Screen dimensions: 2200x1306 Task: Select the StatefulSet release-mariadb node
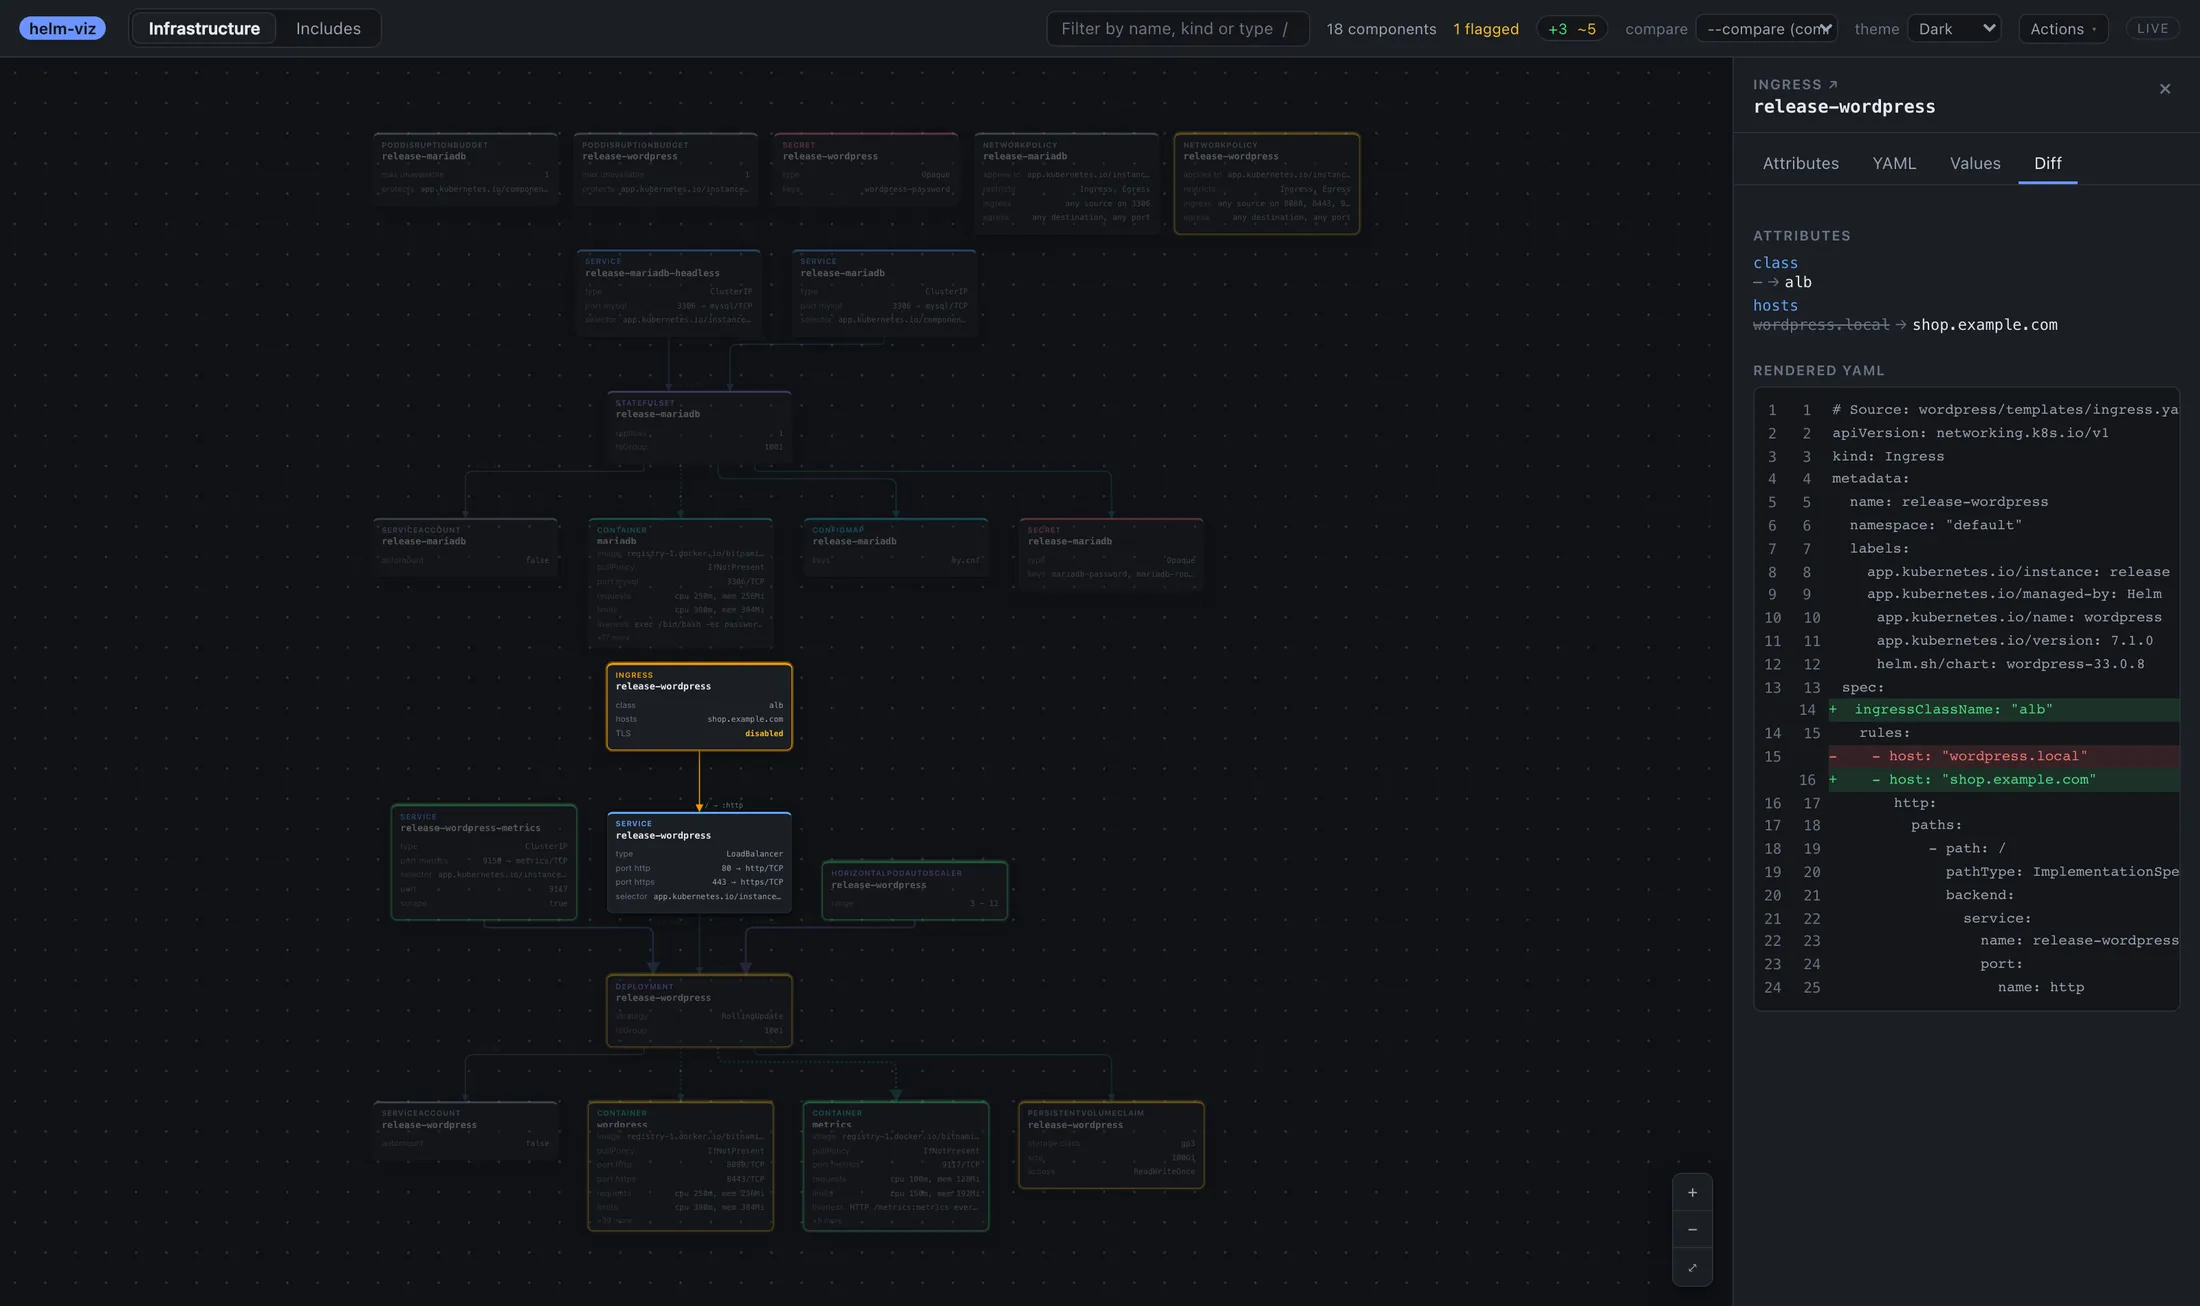[699, 427]
